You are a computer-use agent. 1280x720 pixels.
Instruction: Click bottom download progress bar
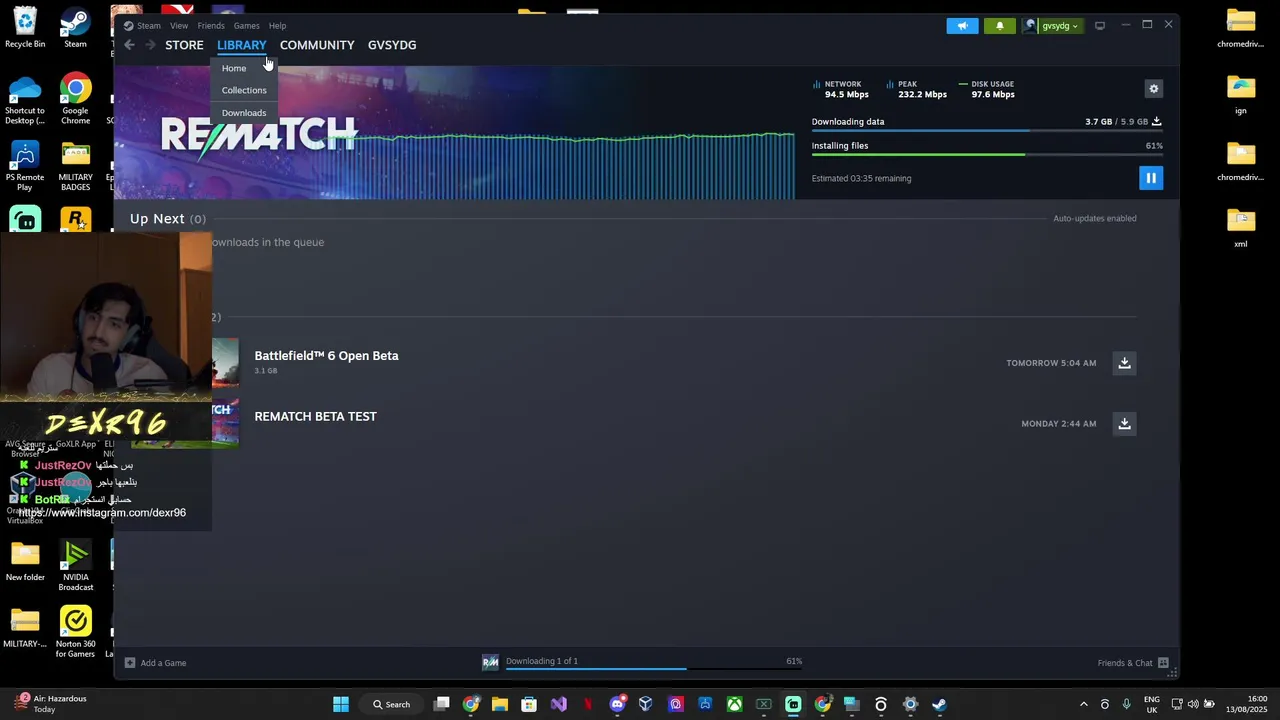tap(654, 669)
